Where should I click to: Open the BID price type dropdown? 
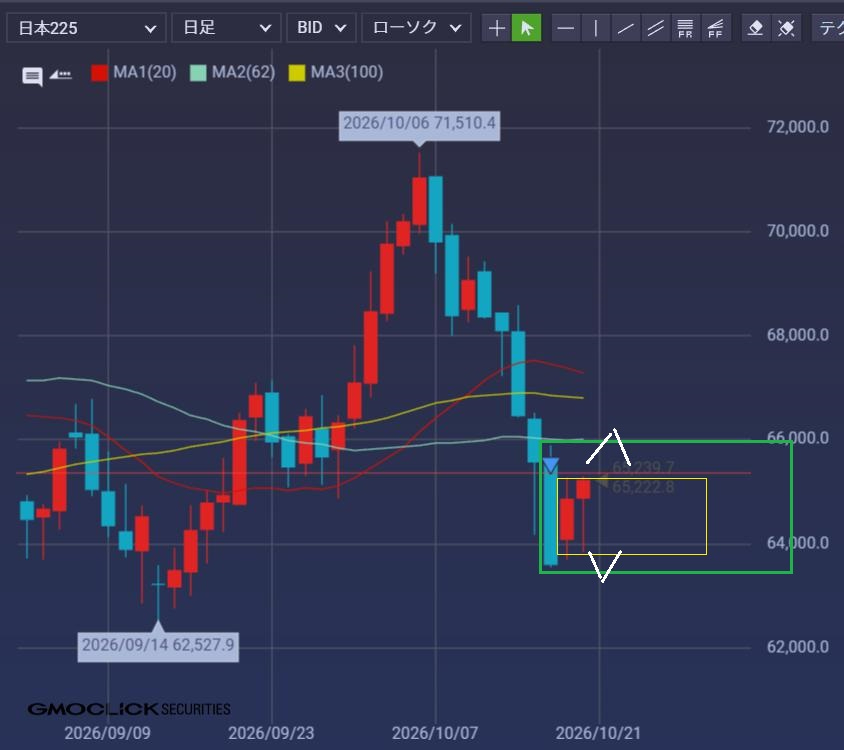coord(321,27)
